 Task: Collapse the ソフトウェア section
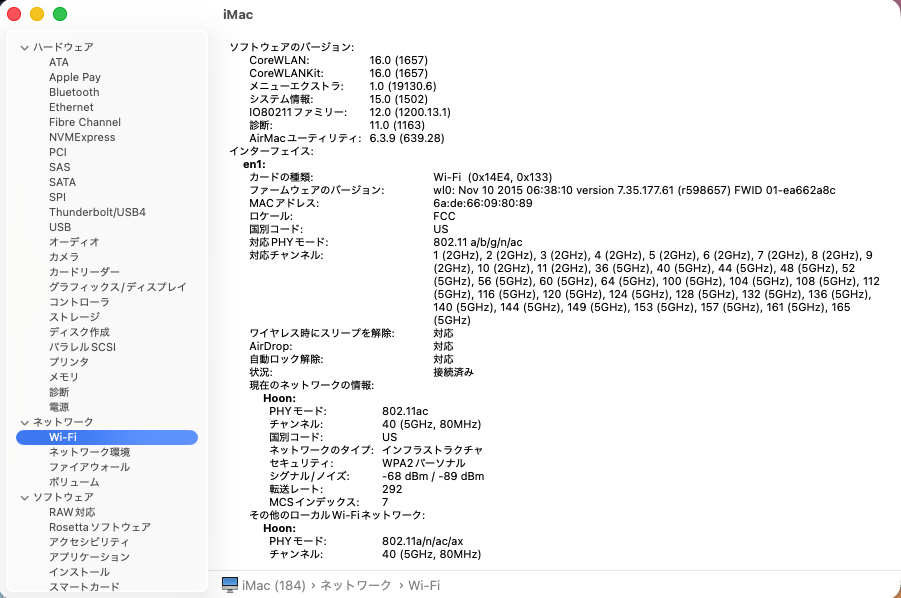click(x=24, y=497)
